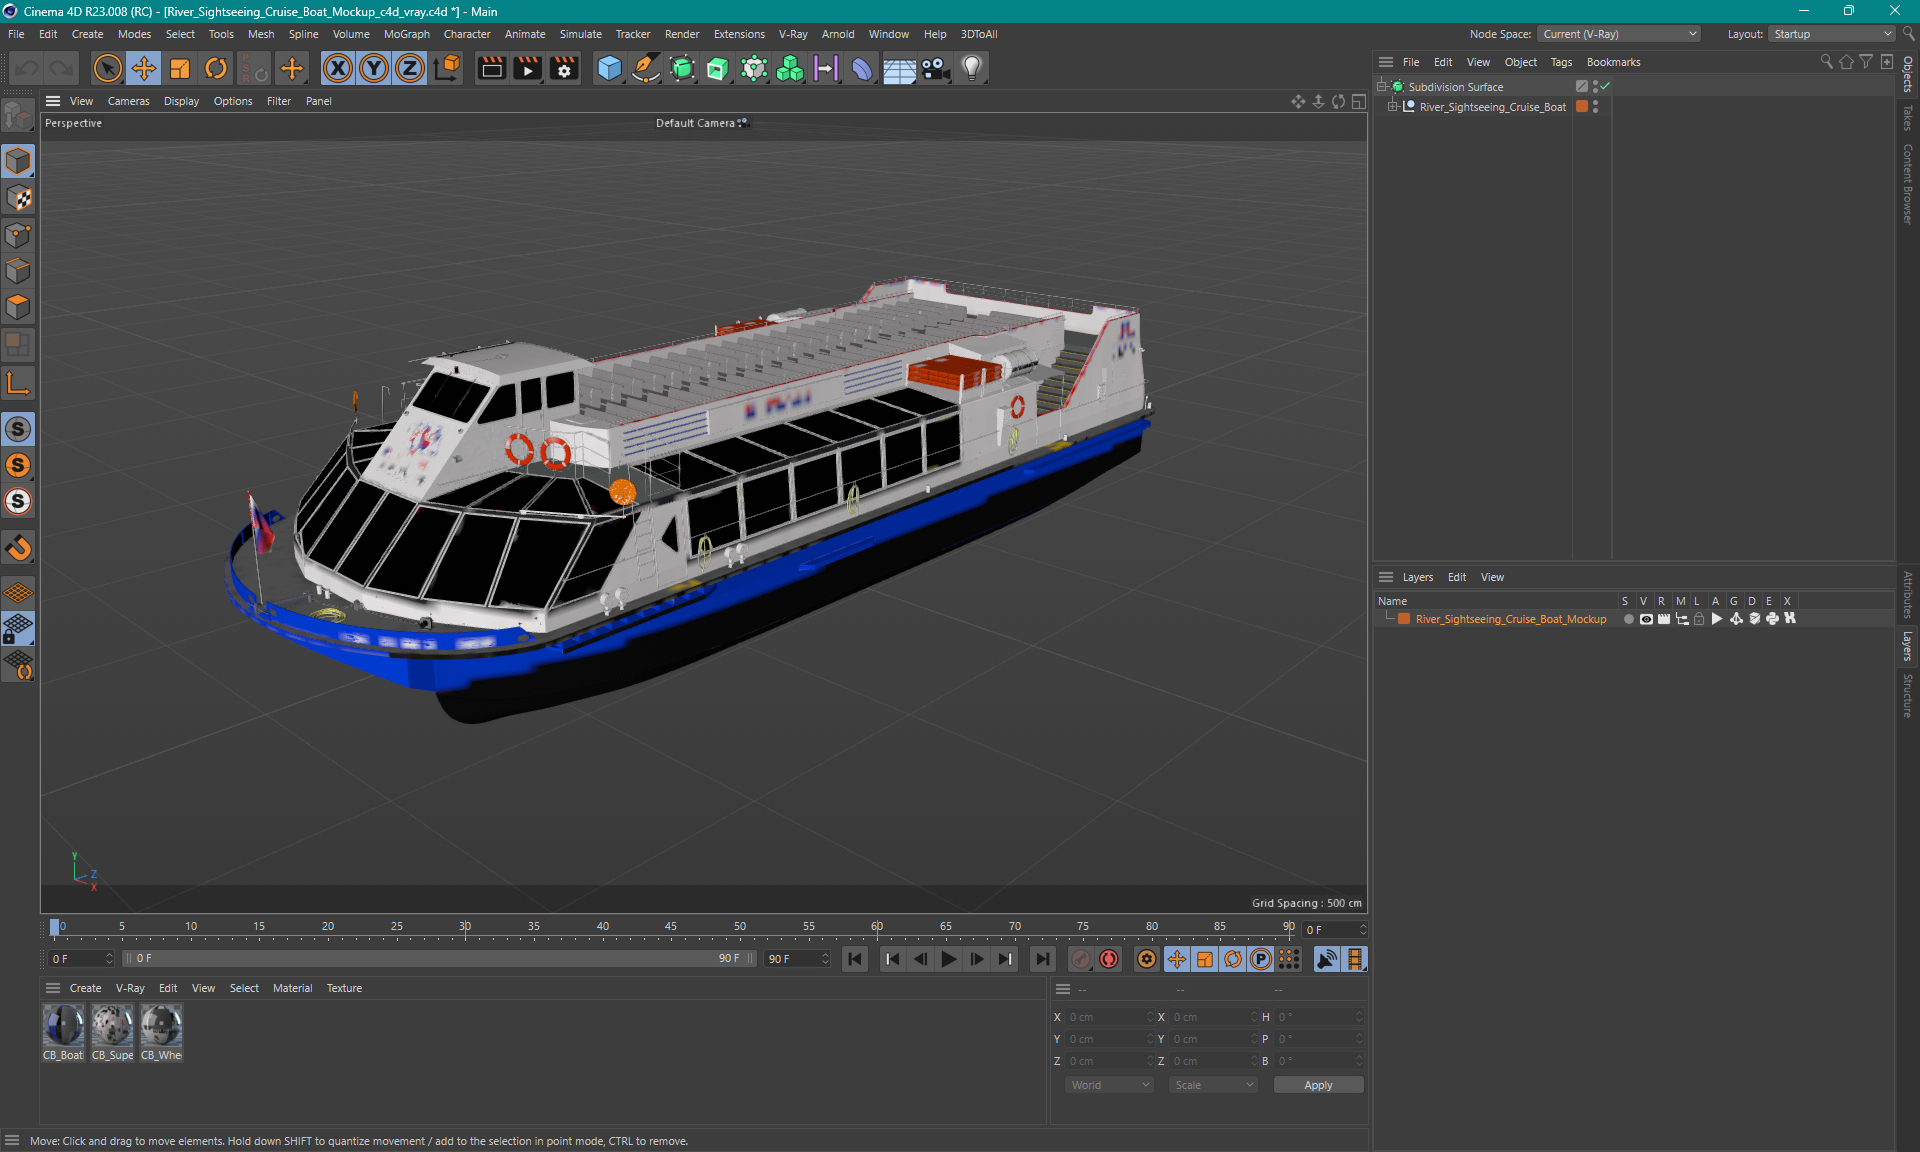
Task: Go to start of animation
Action: (x=855, y=959)
